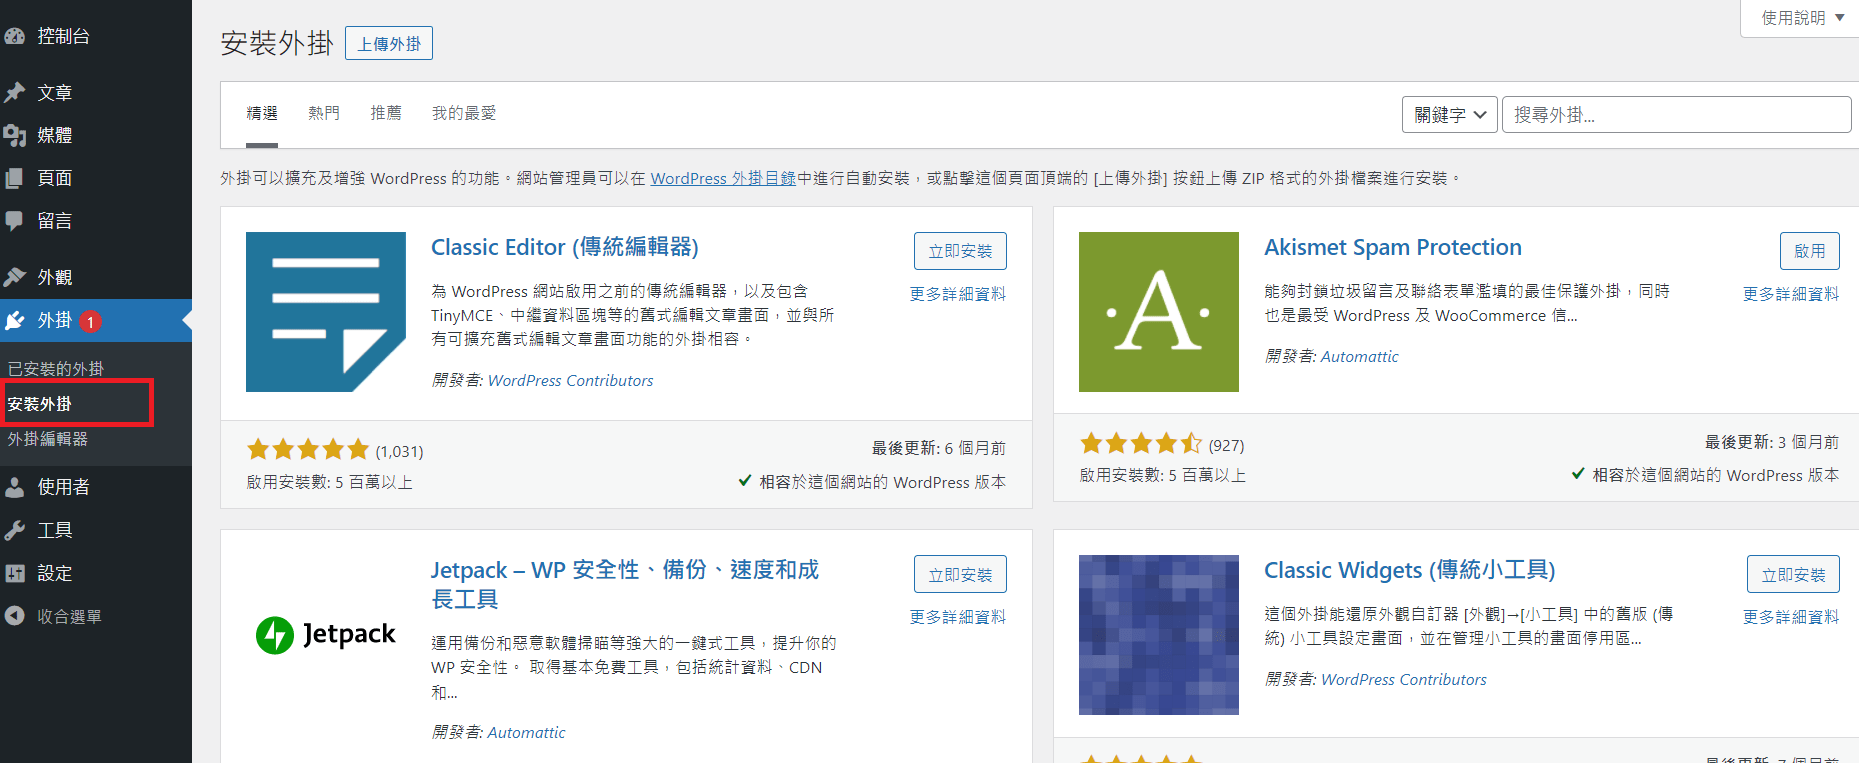Open the Akismet developer Automattic link
1859x763 pixels.
pos(1360,357)
